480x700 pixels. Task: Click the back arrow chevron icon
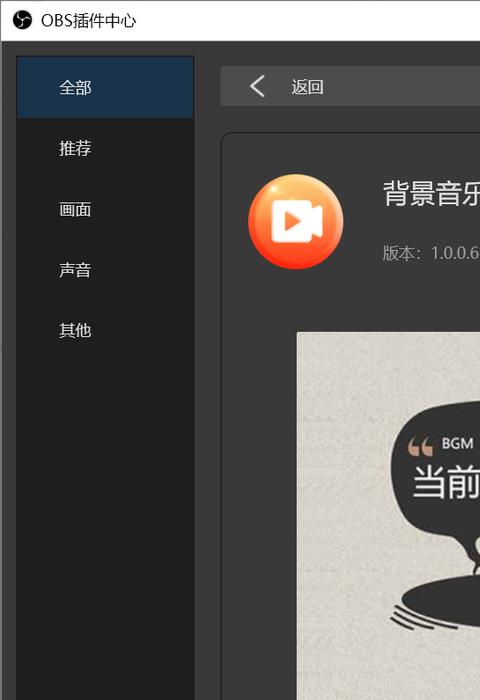[257, 86]
